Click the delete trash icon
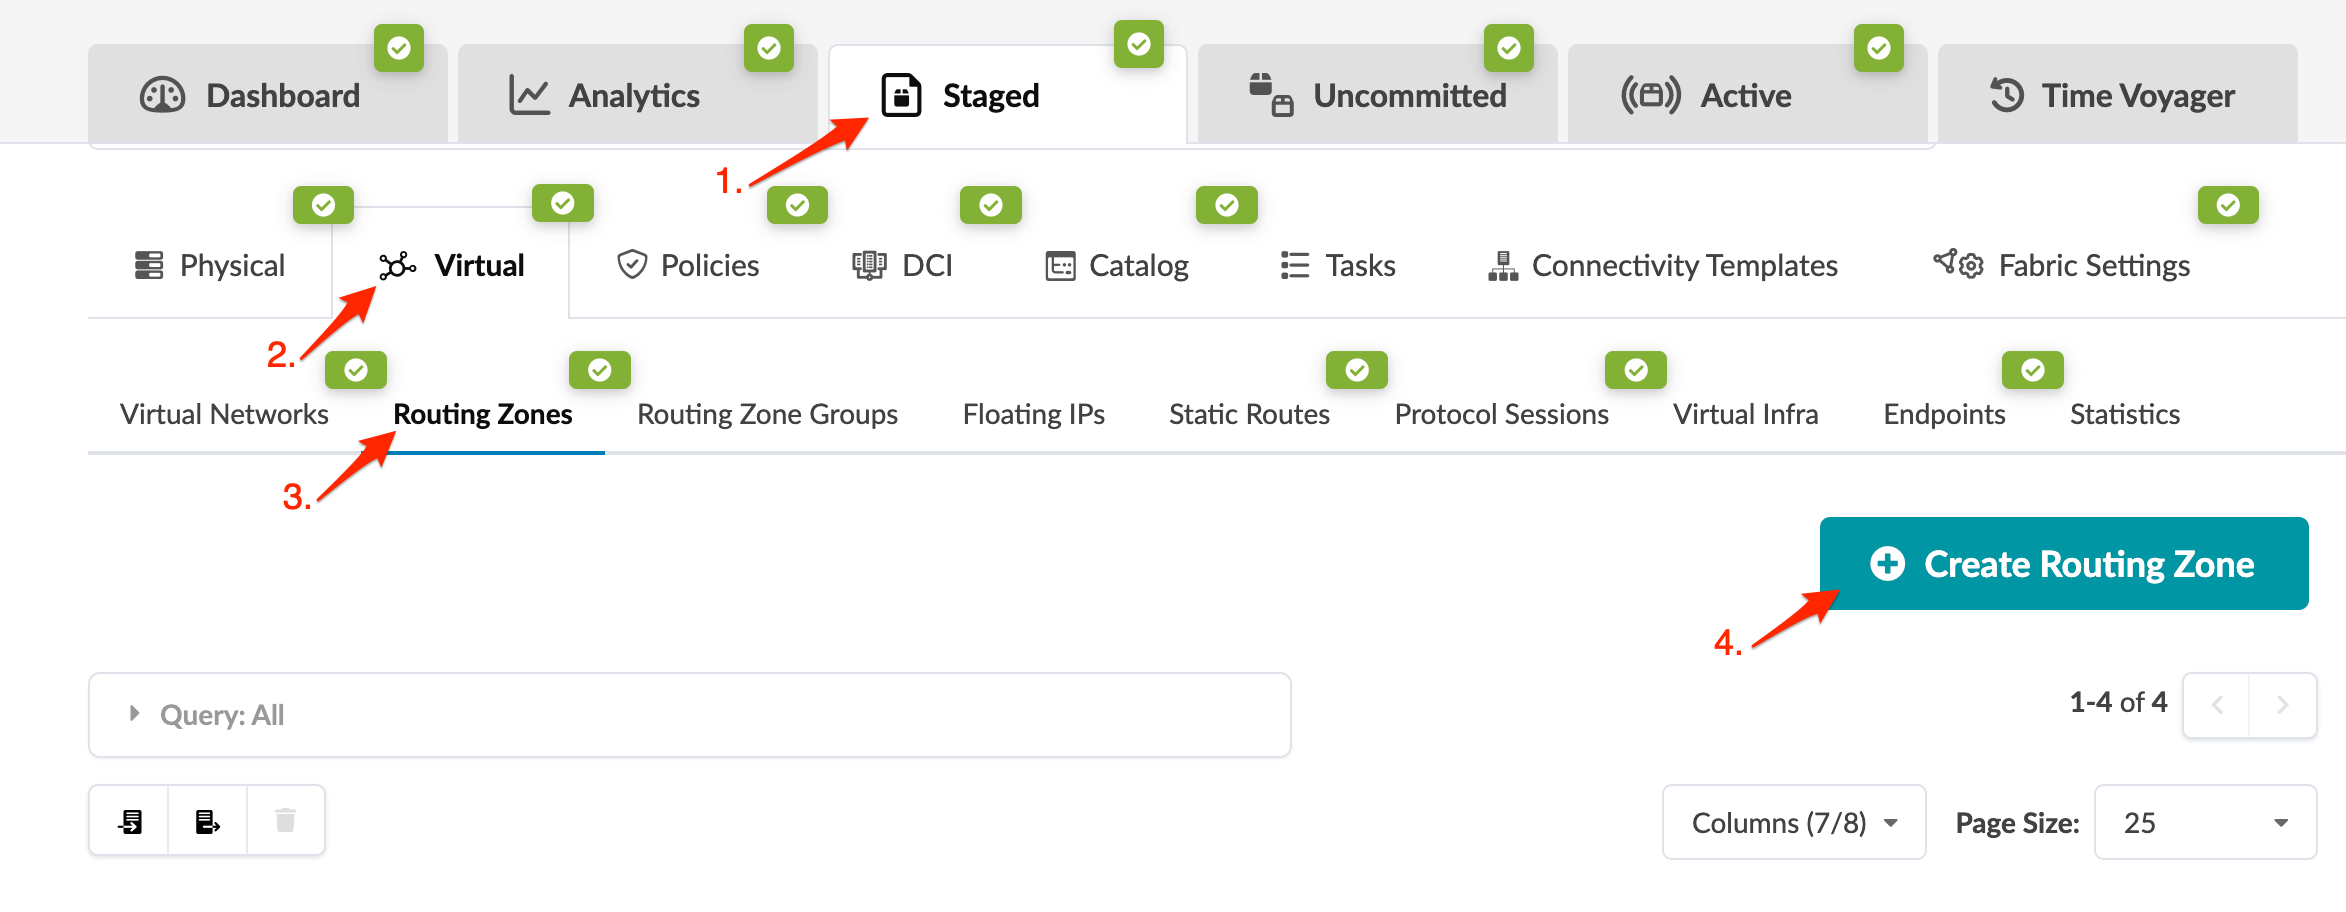Viewport: 2346px width, 912px height. (x=286, y=821)
